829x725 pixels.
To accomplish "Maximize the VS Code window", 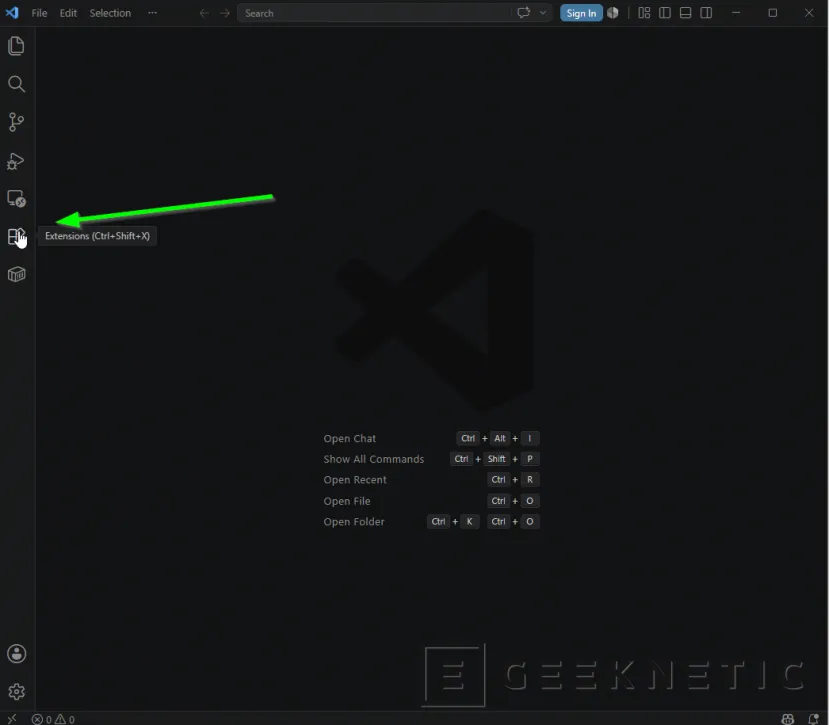I will (772, 13).
